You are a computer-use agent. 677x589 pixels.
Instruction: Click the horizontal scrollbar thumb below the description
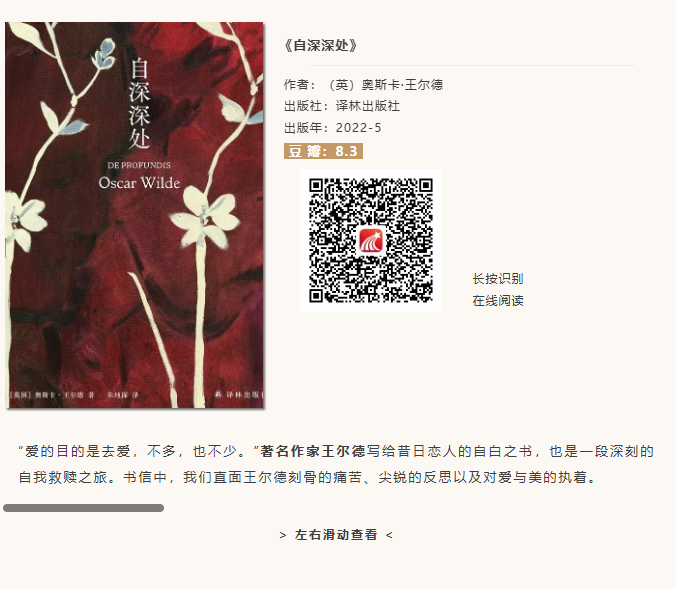[83, 508]
